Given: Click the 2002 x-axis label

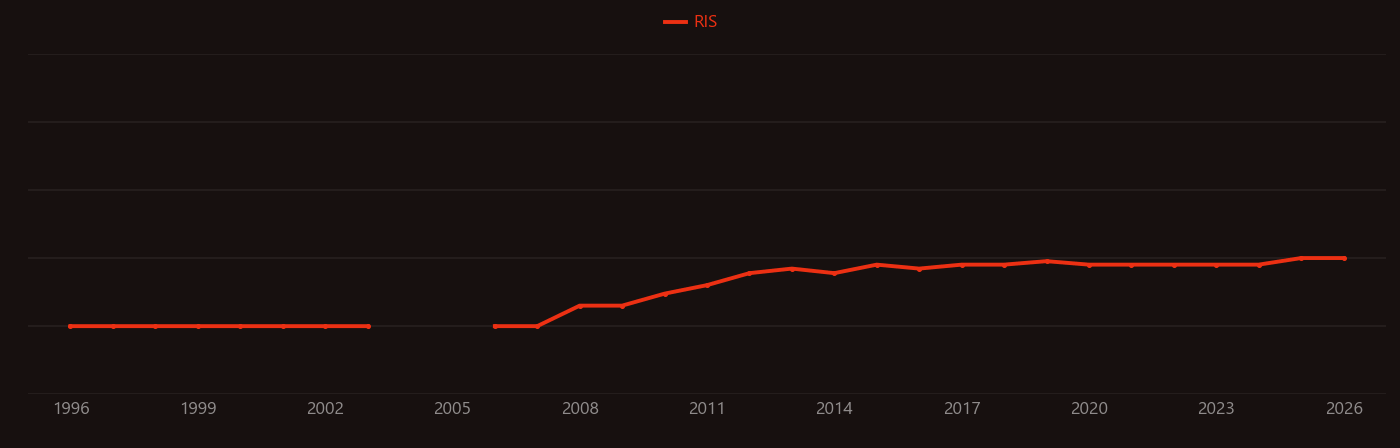Looking at the screenshot, I should pos(325,409).
